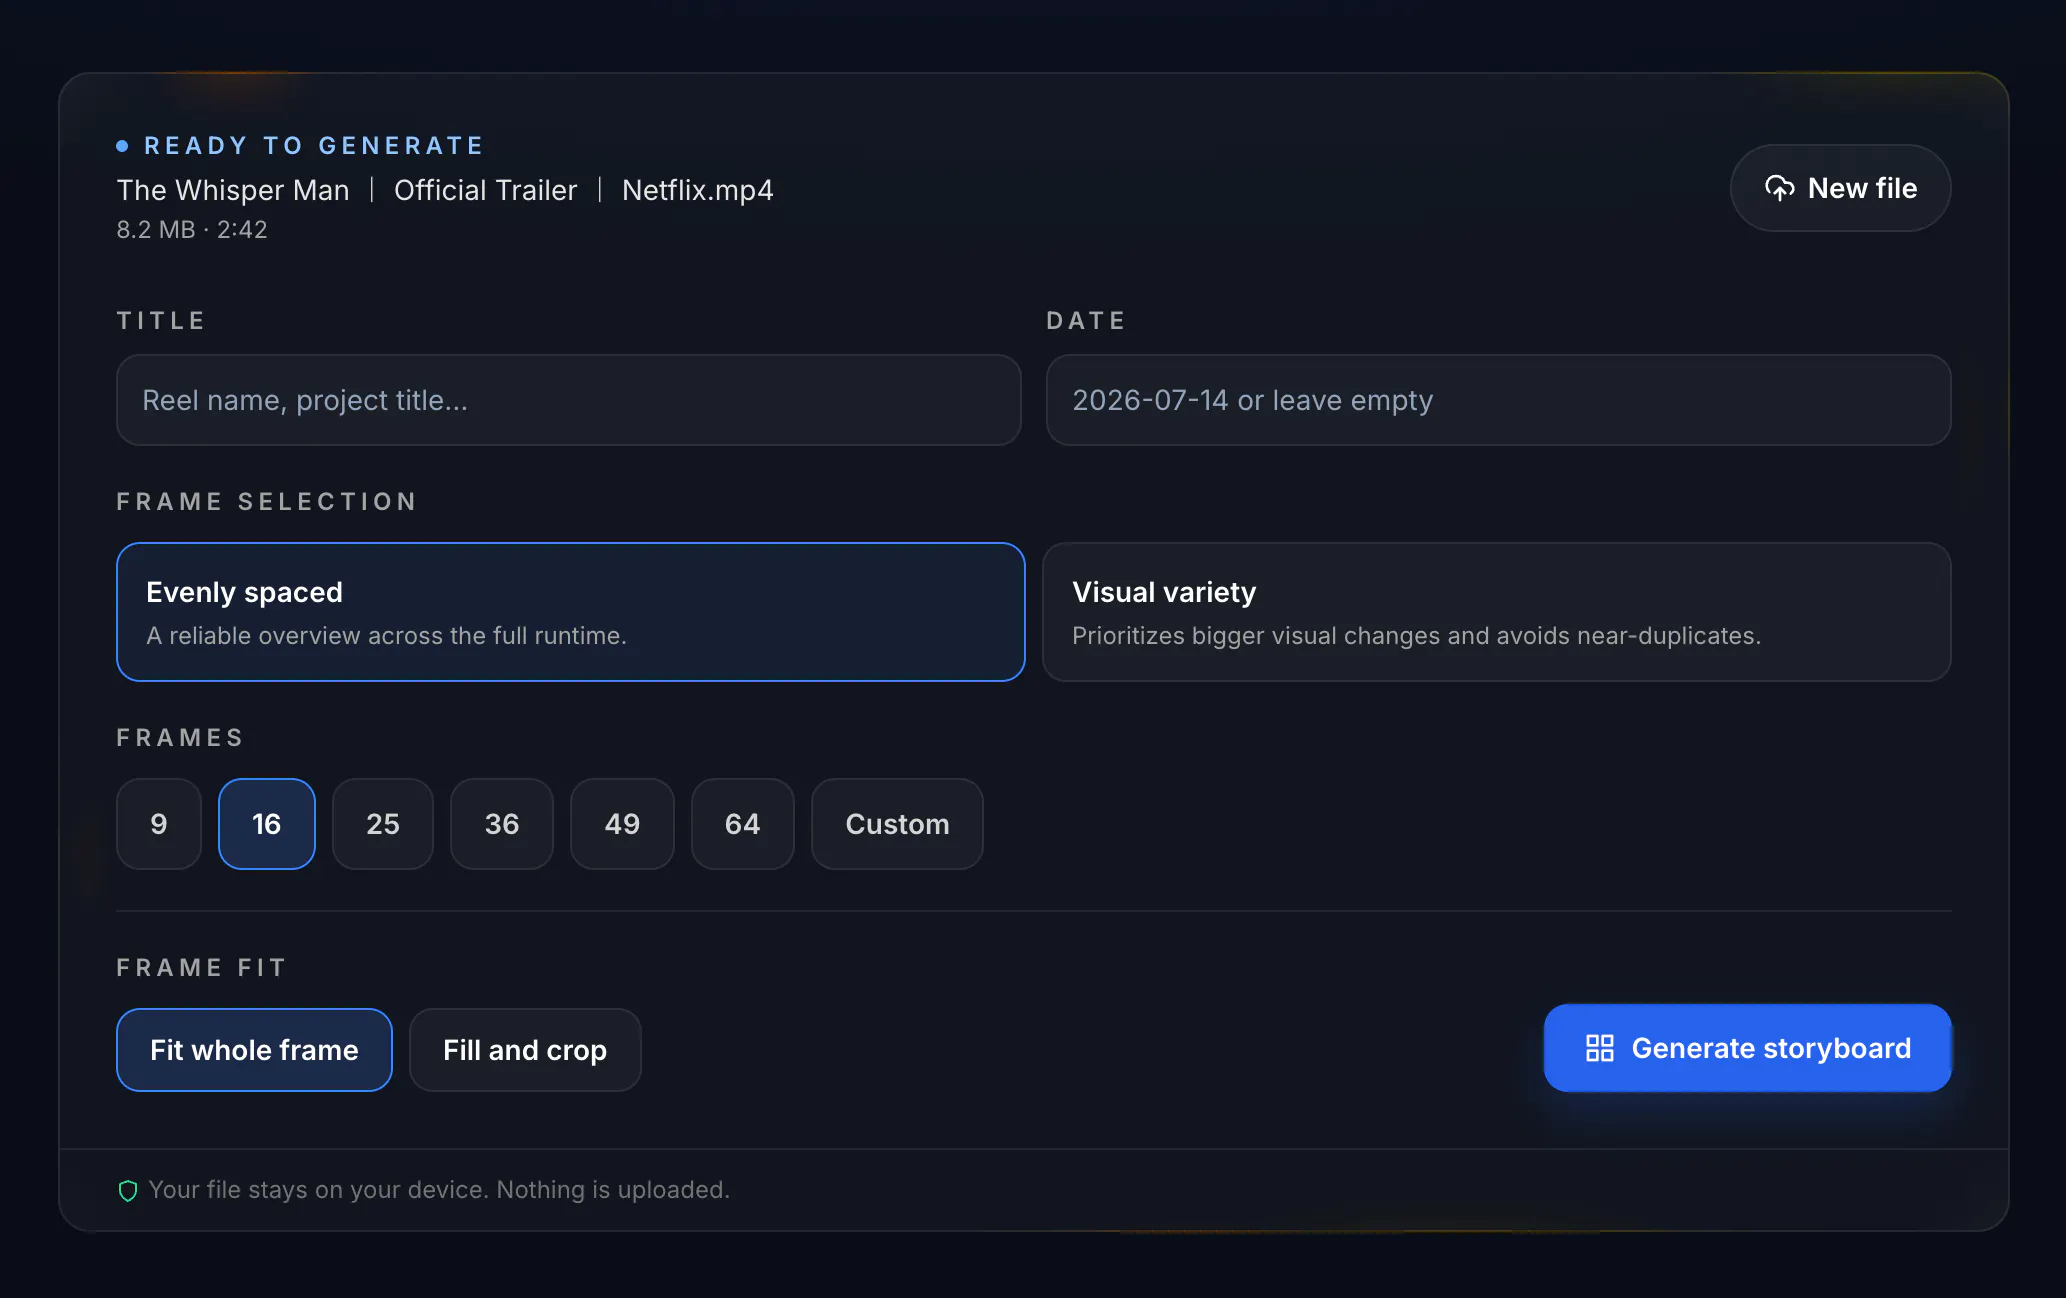Pick the Custom frame count option
This screenshot has height=1298, width=2066.
(x=897, y=824)
